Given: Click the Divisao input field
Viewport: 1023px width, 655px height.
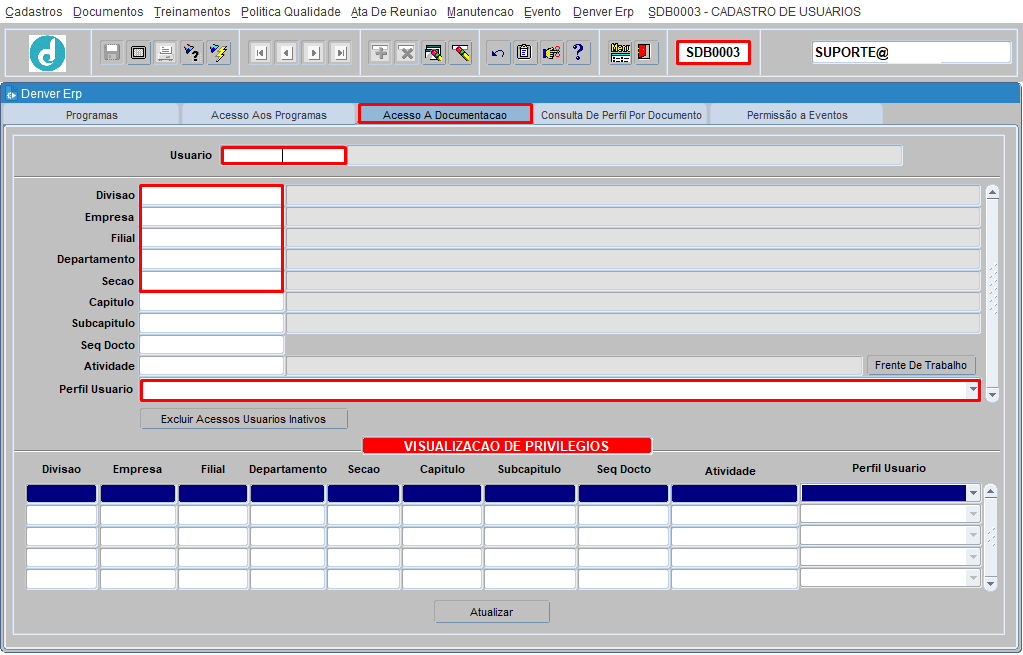Looking at the screenshot, I should pos(211,195).
